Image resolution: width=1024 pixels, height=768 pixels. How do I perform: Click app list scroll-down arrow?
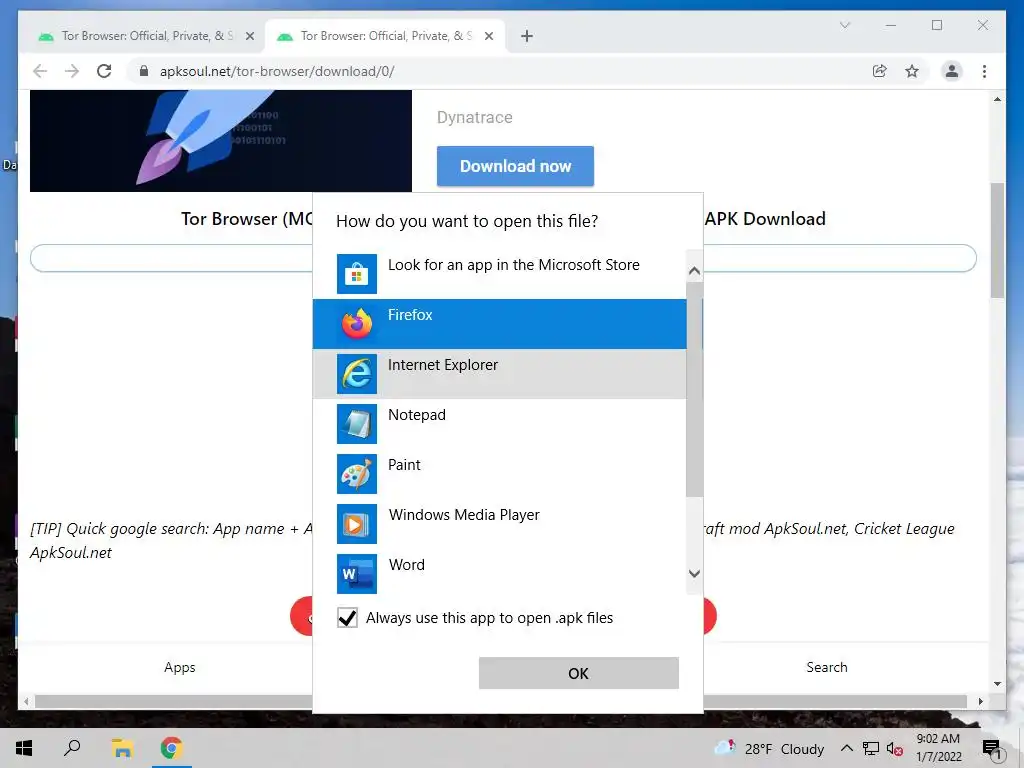(x=695, y=573)
